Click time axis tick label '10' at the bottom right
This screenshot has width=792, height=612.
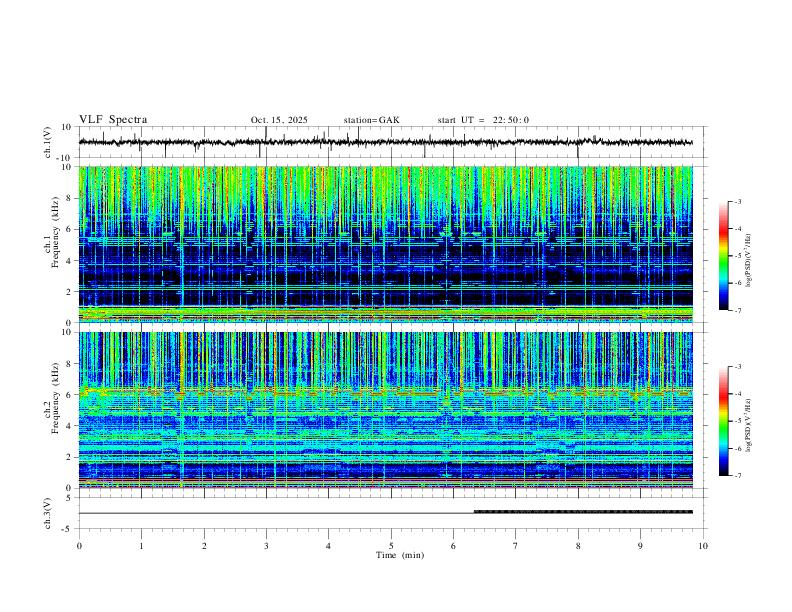[703, 546]
